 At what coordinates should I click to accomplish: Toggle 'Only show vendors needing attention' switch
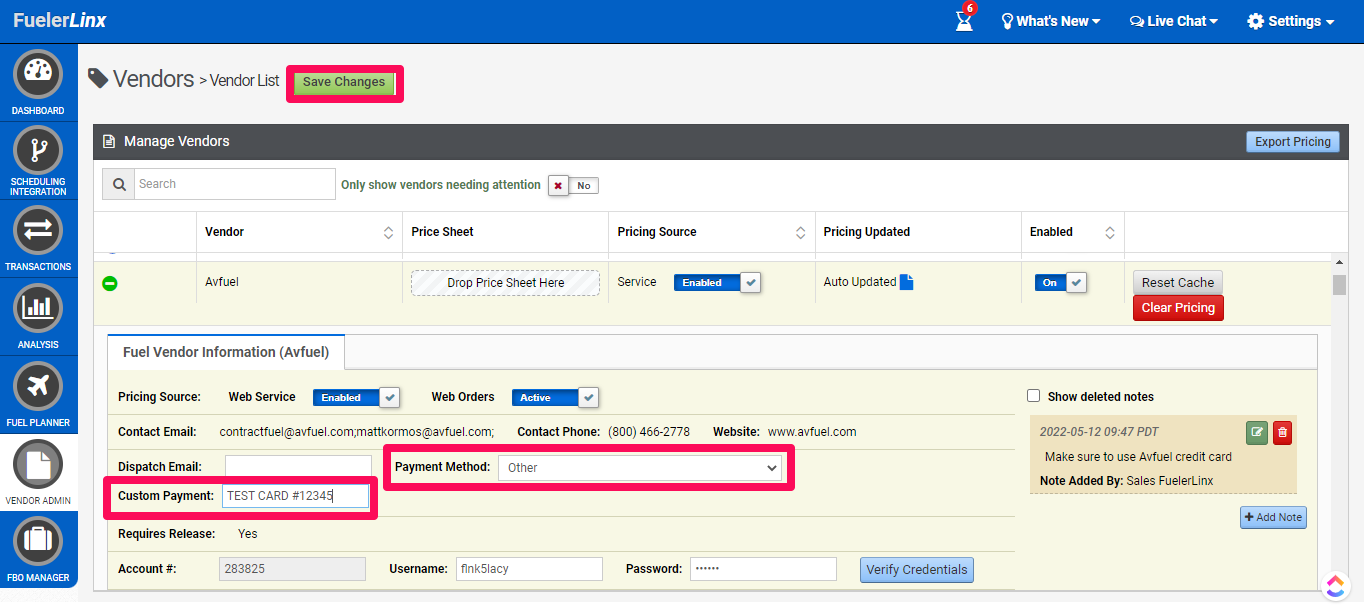click(x=573, y=185)
